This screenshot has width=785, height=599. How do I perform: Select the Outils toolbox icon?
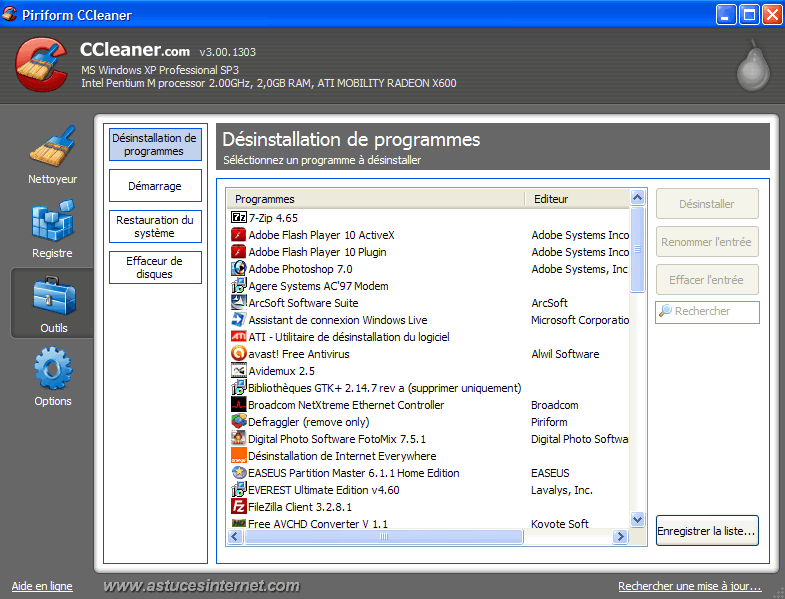coord(54,295)
